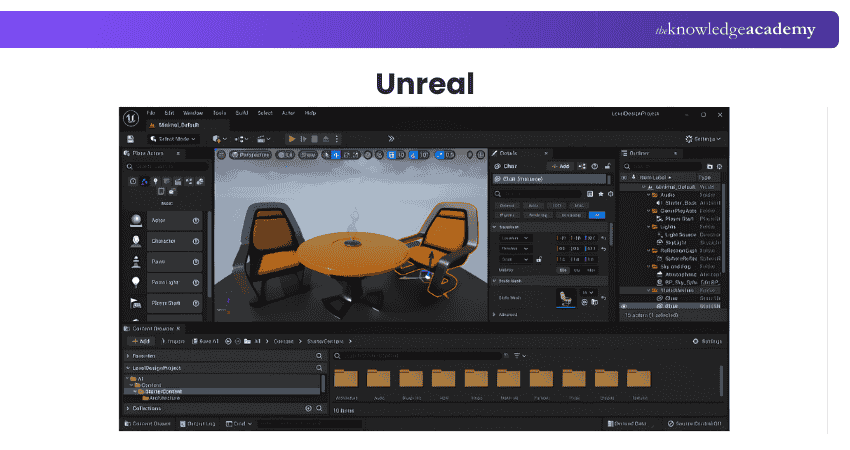This screenshot has width=850, height=450.
Task: Toggle rotation snapping in the viewport toolbar
Action: pos(414,155)
